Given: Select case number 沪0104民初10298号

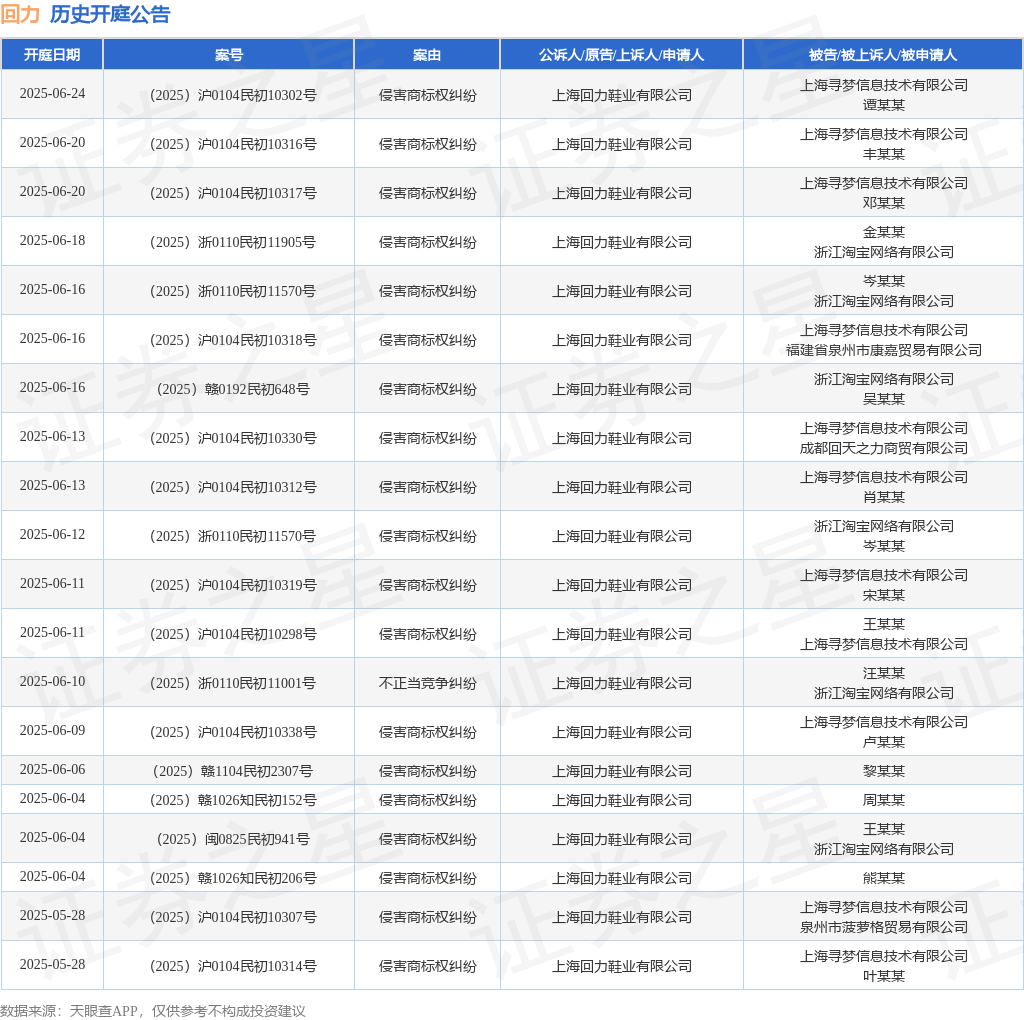Looking at the screenshot, I should point(233,634).
